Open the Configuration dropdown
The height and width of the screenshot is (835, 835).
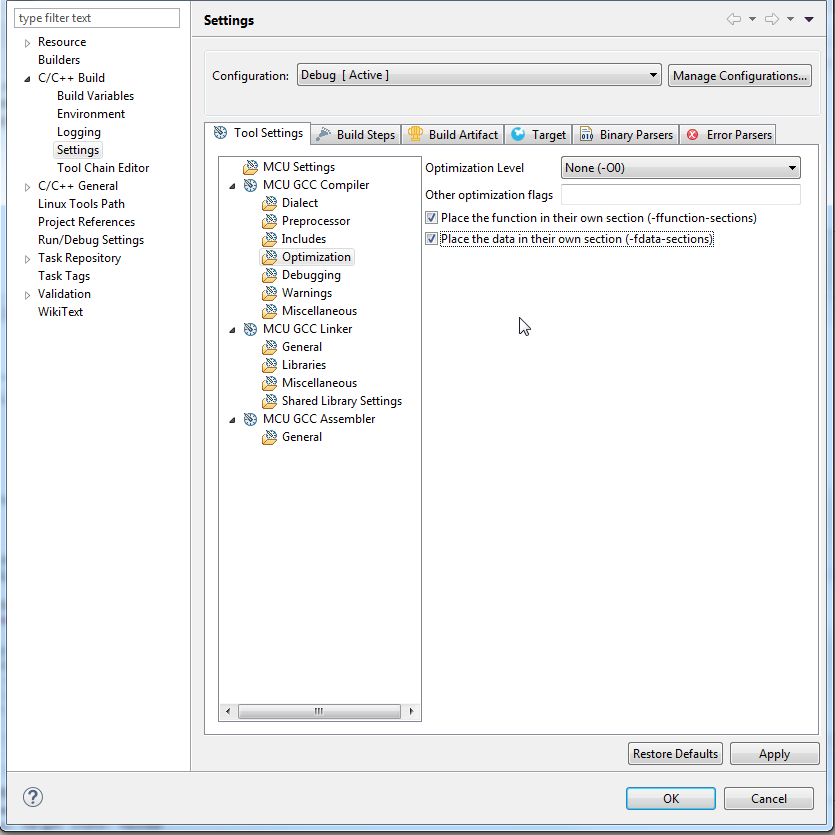[x=479, y=75]
